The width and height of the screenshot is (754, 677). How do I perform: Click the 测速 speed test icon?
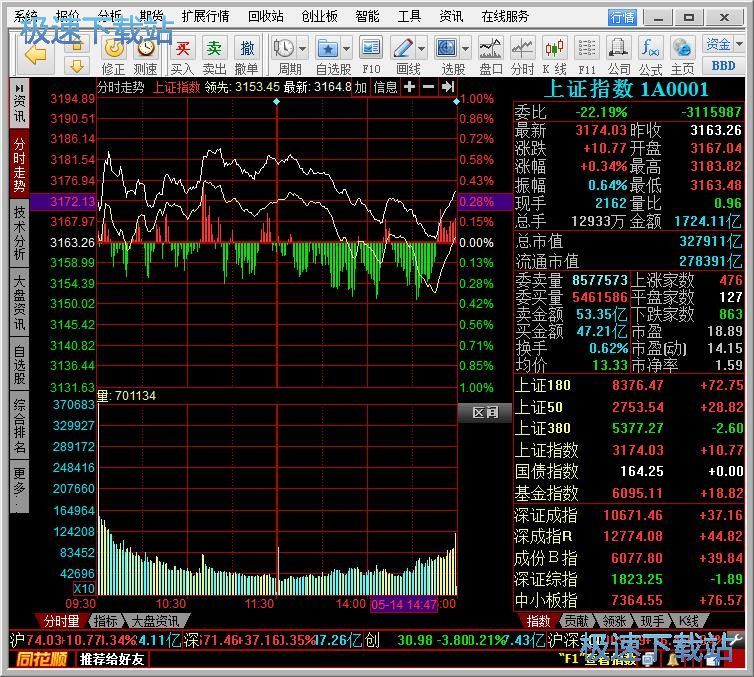[146, 54]
